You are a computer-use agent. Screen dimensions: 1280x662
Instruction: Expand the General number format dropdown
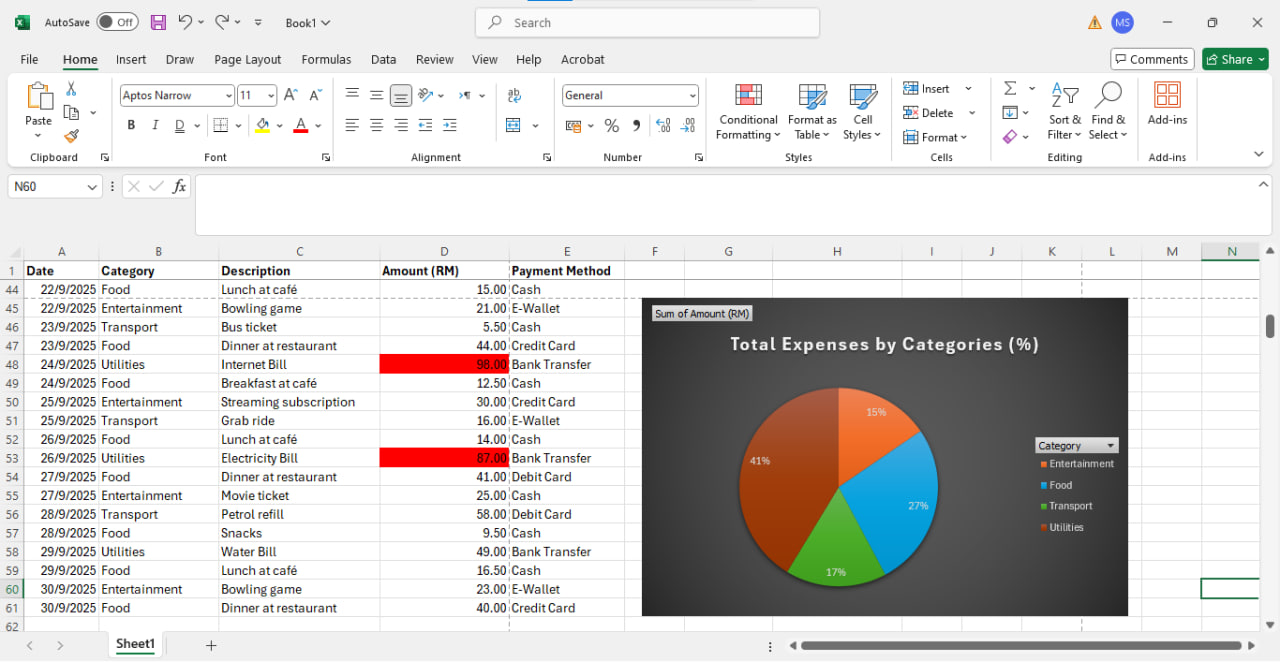point(692,96)
